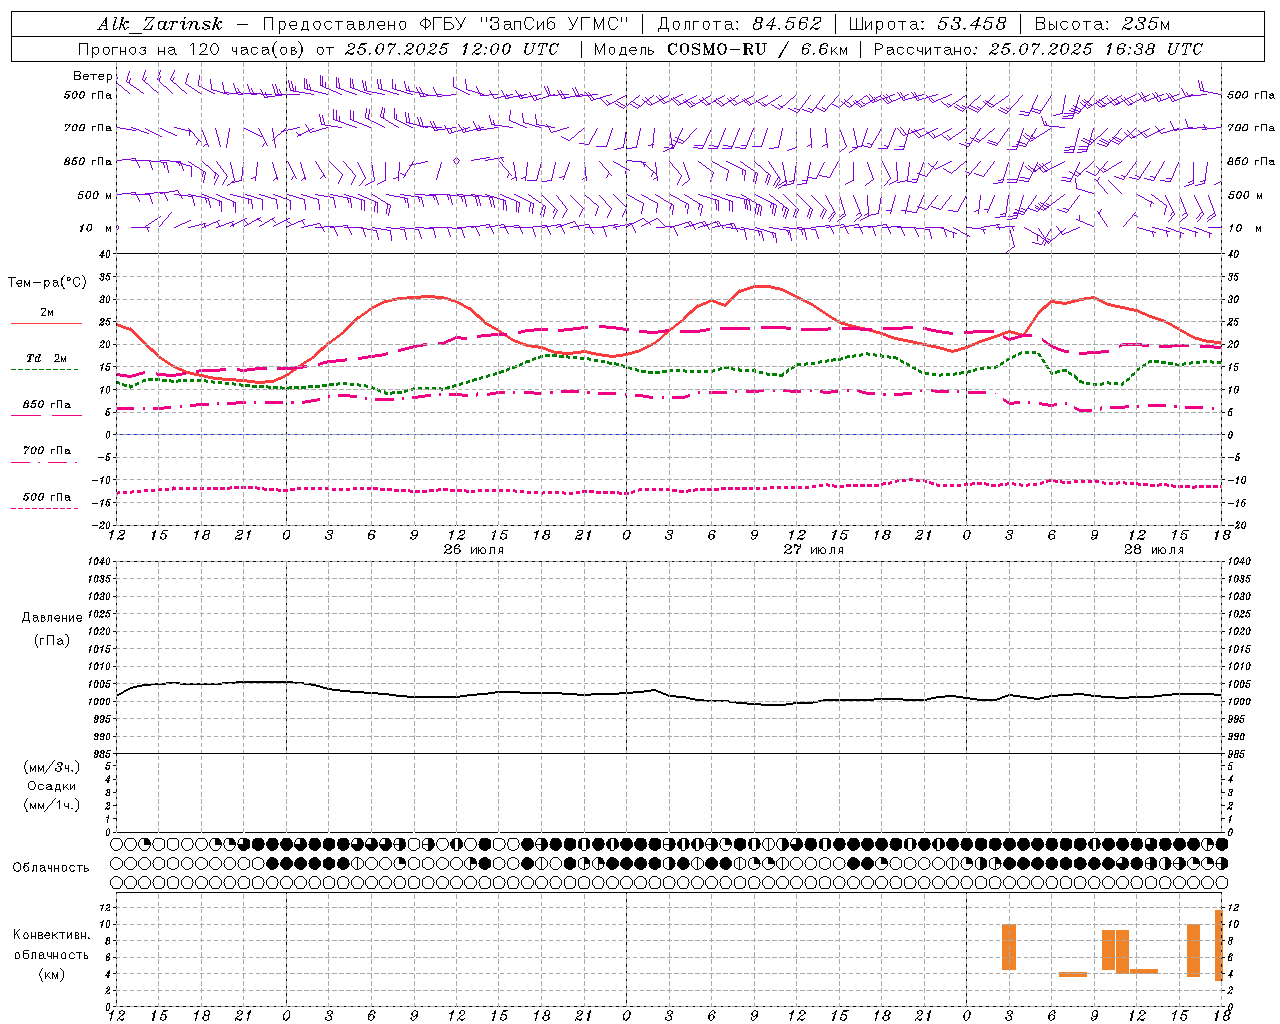Click the 26 июля date label
1280x1024 pixels.
(474, 550)
